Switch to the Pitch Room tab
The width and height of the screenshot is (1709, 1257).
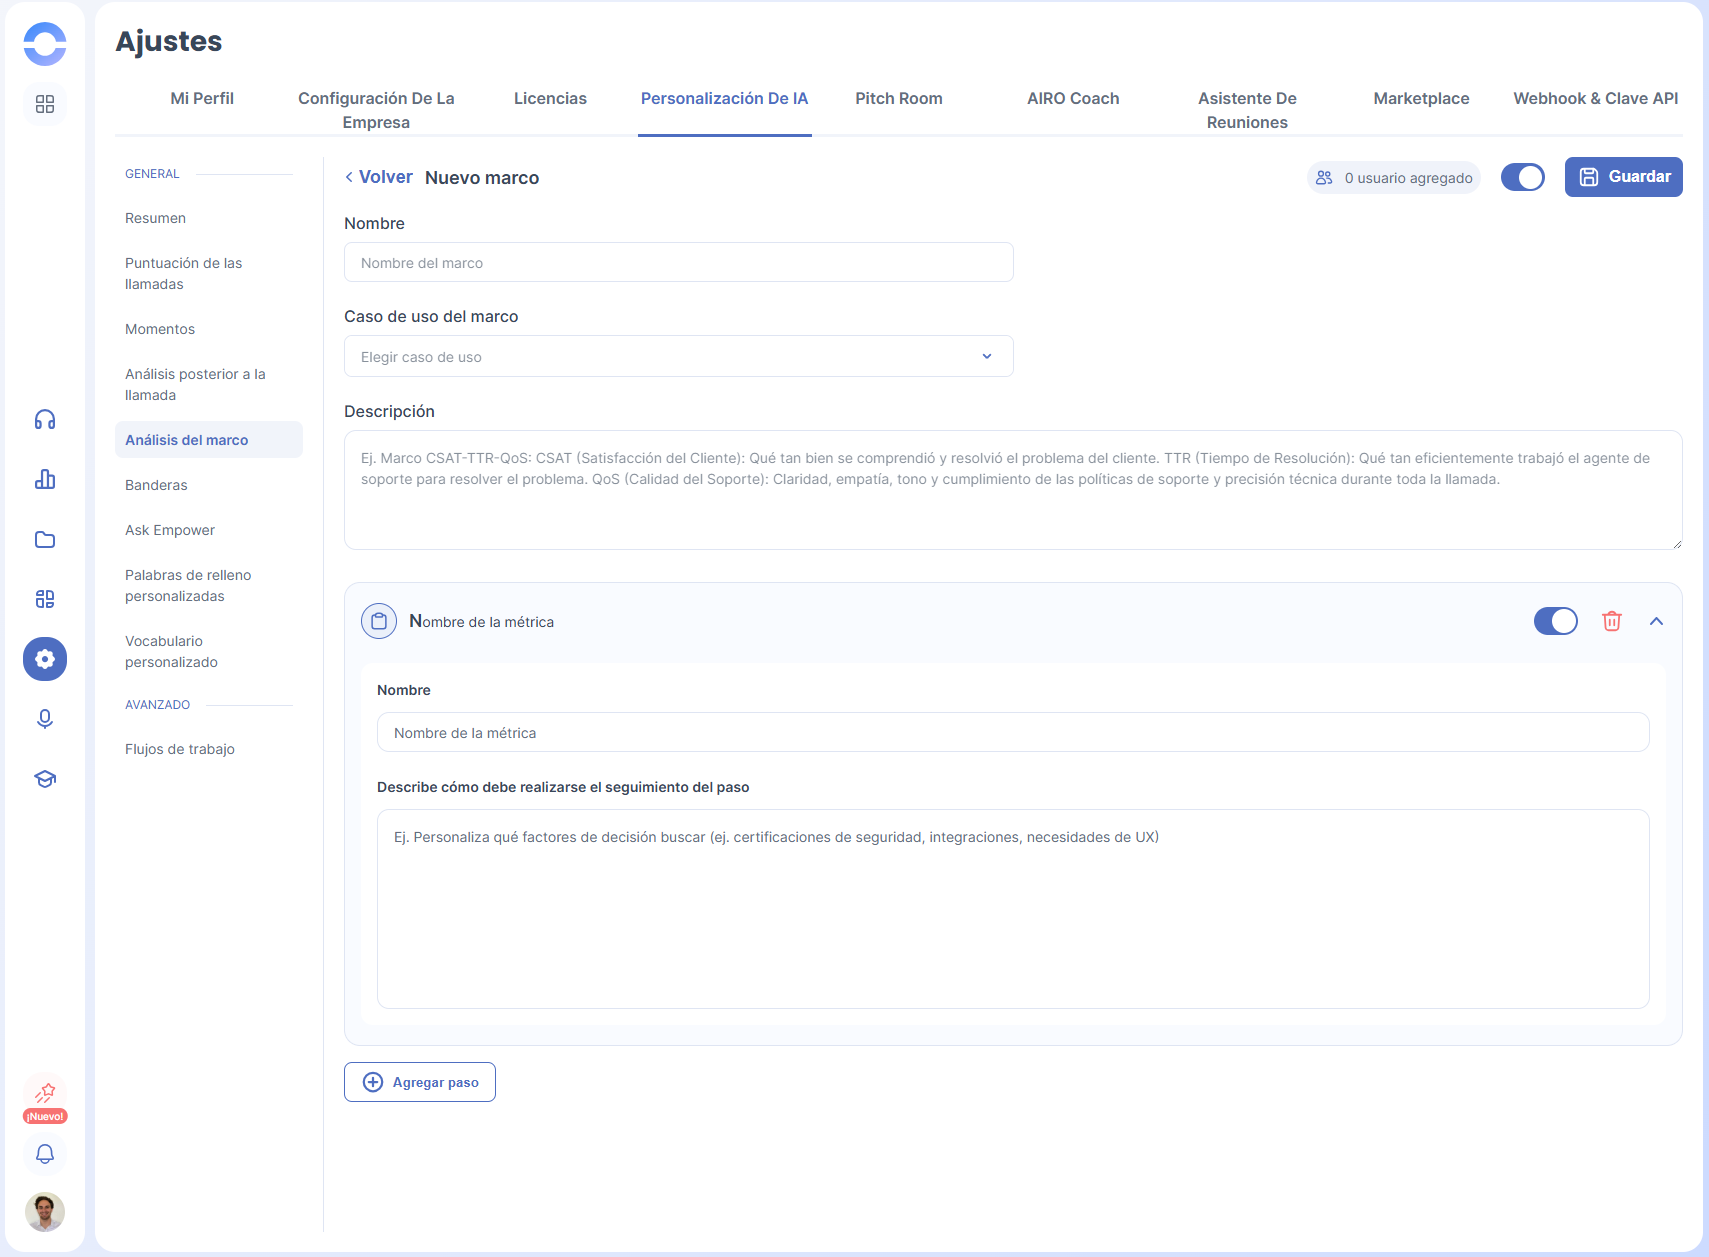tap(898, 99)
